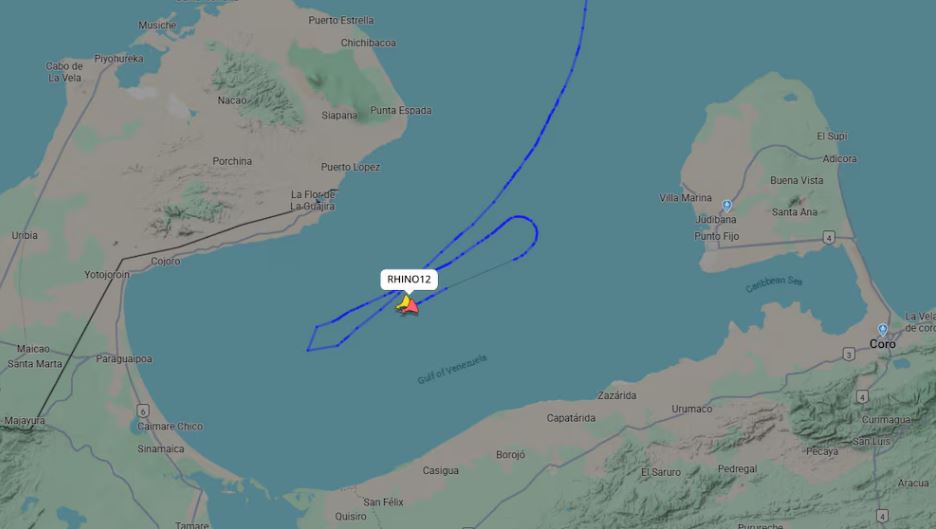Click the Urumaco town label
936x529 pixels.
691,409
